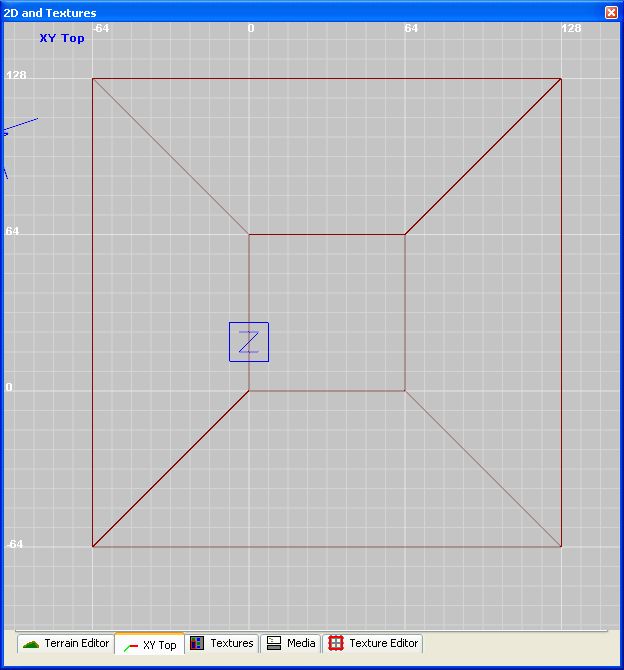The width and height of the screenshot is (624, 670).
Task: Select the blue Z marker box
Action: [248, 341]
